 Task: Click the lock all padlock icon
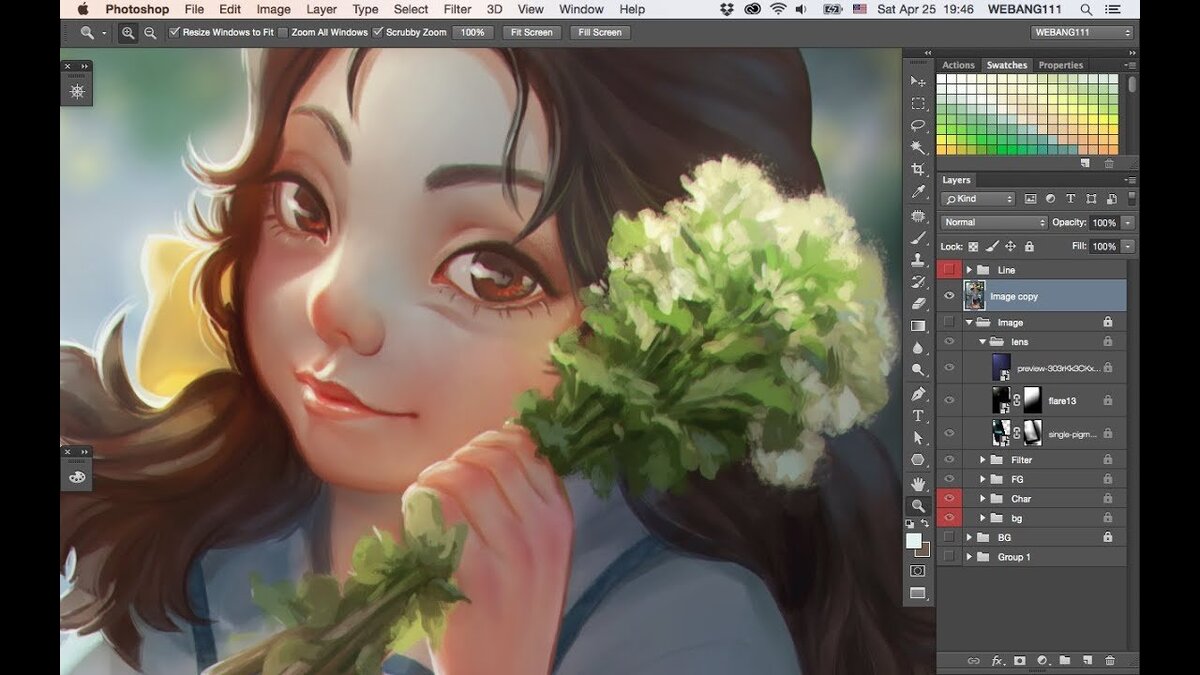(x=1029, y=246)
